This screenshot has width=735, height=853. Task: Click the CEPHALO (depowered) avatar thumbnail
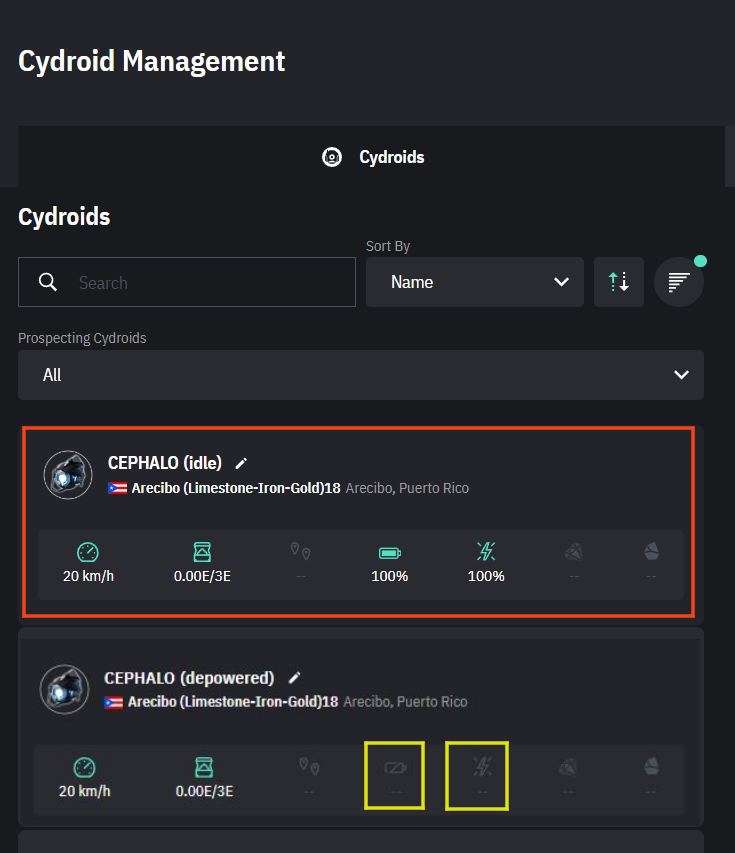(65, 689)
